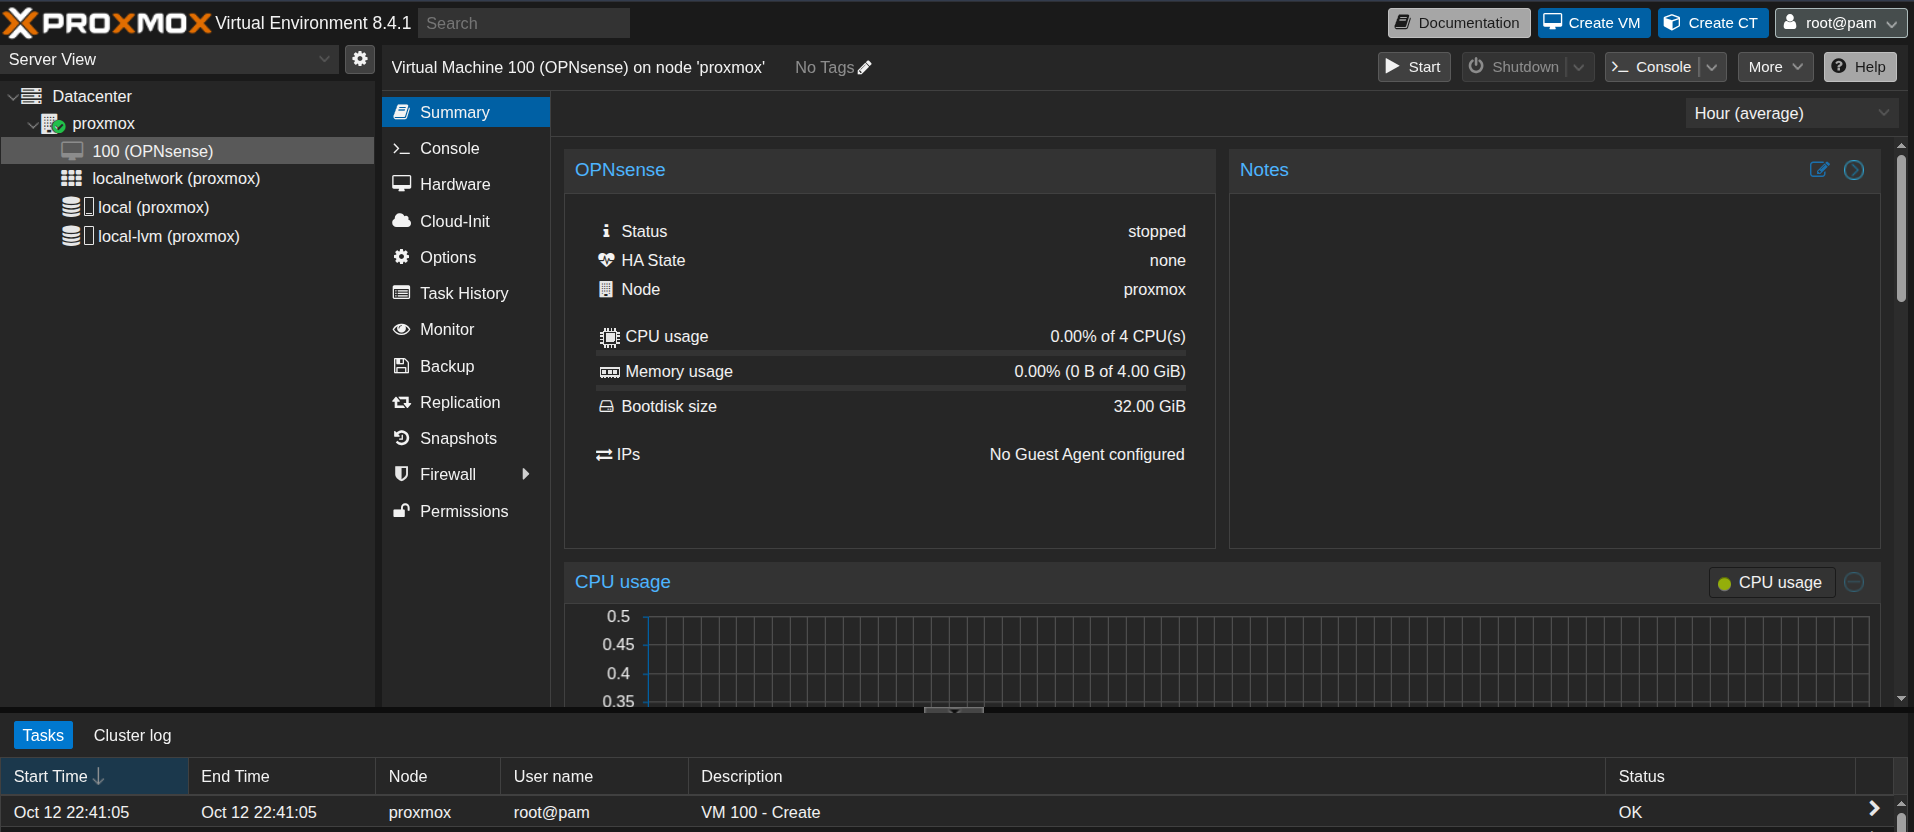Viewport: 1914px width, 832px height.
Task: Click the pencil icon to edit tags
Action: [865, 68]
